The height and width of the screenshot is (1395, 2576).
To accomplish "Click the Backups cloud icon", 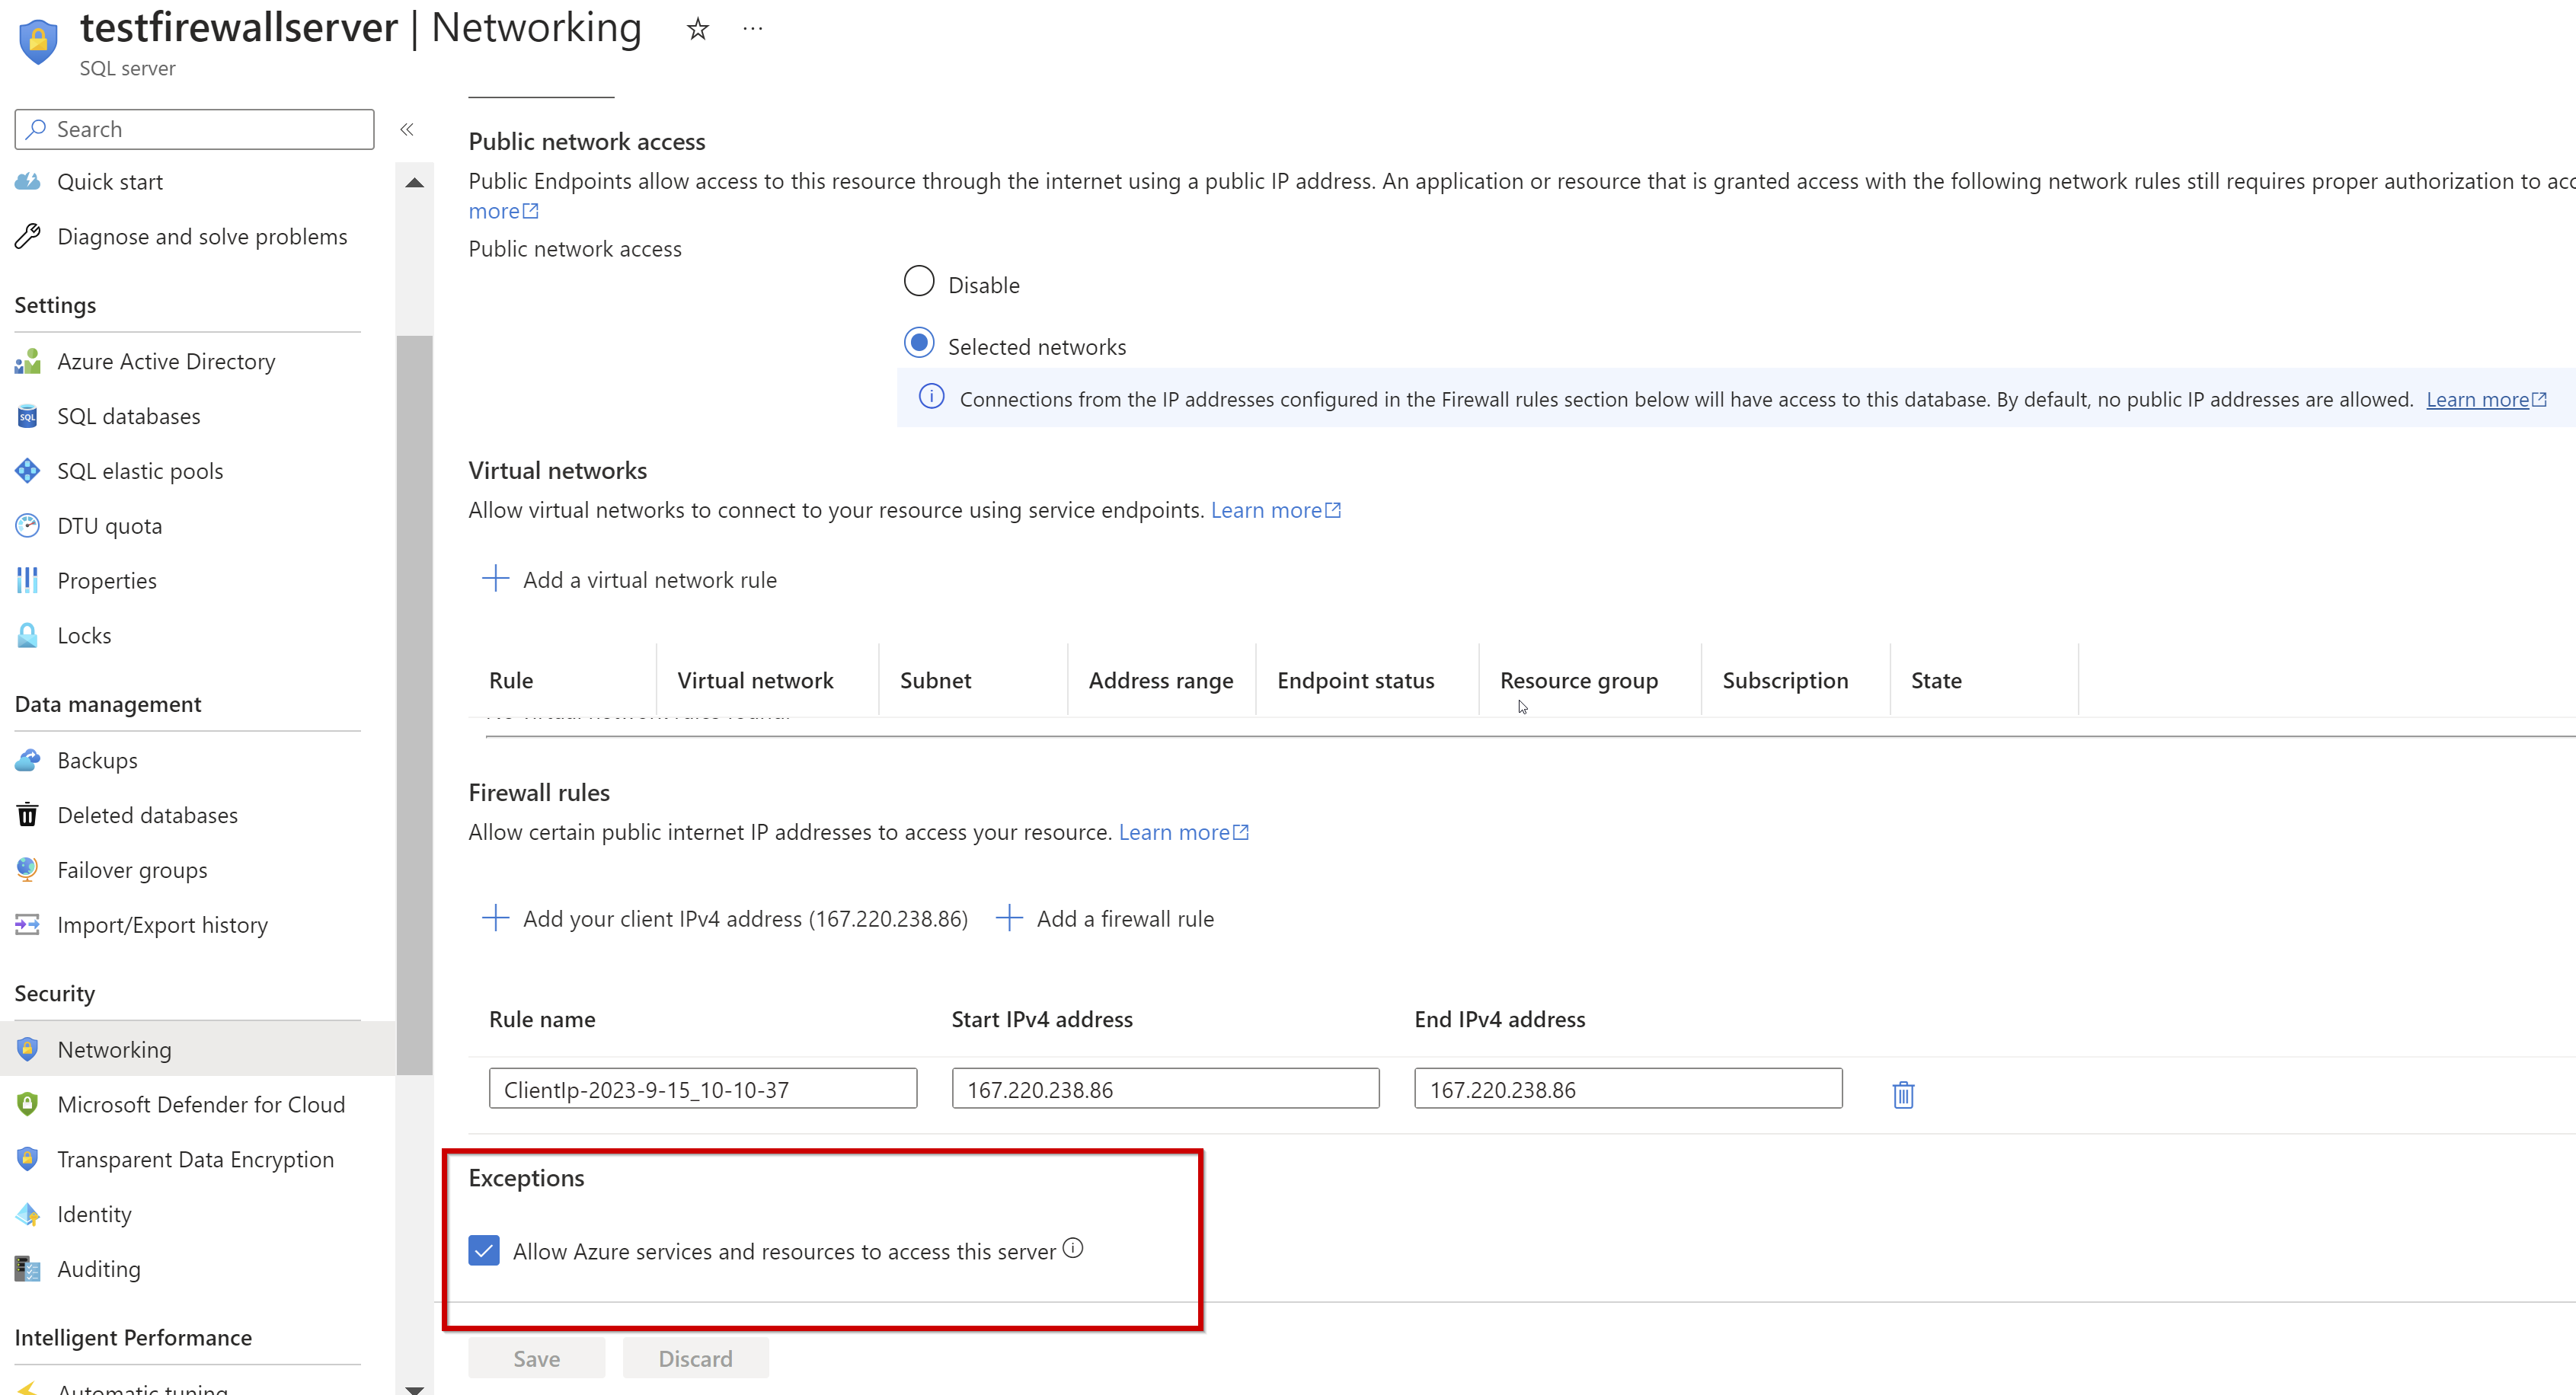I will (x=28, y=760).
